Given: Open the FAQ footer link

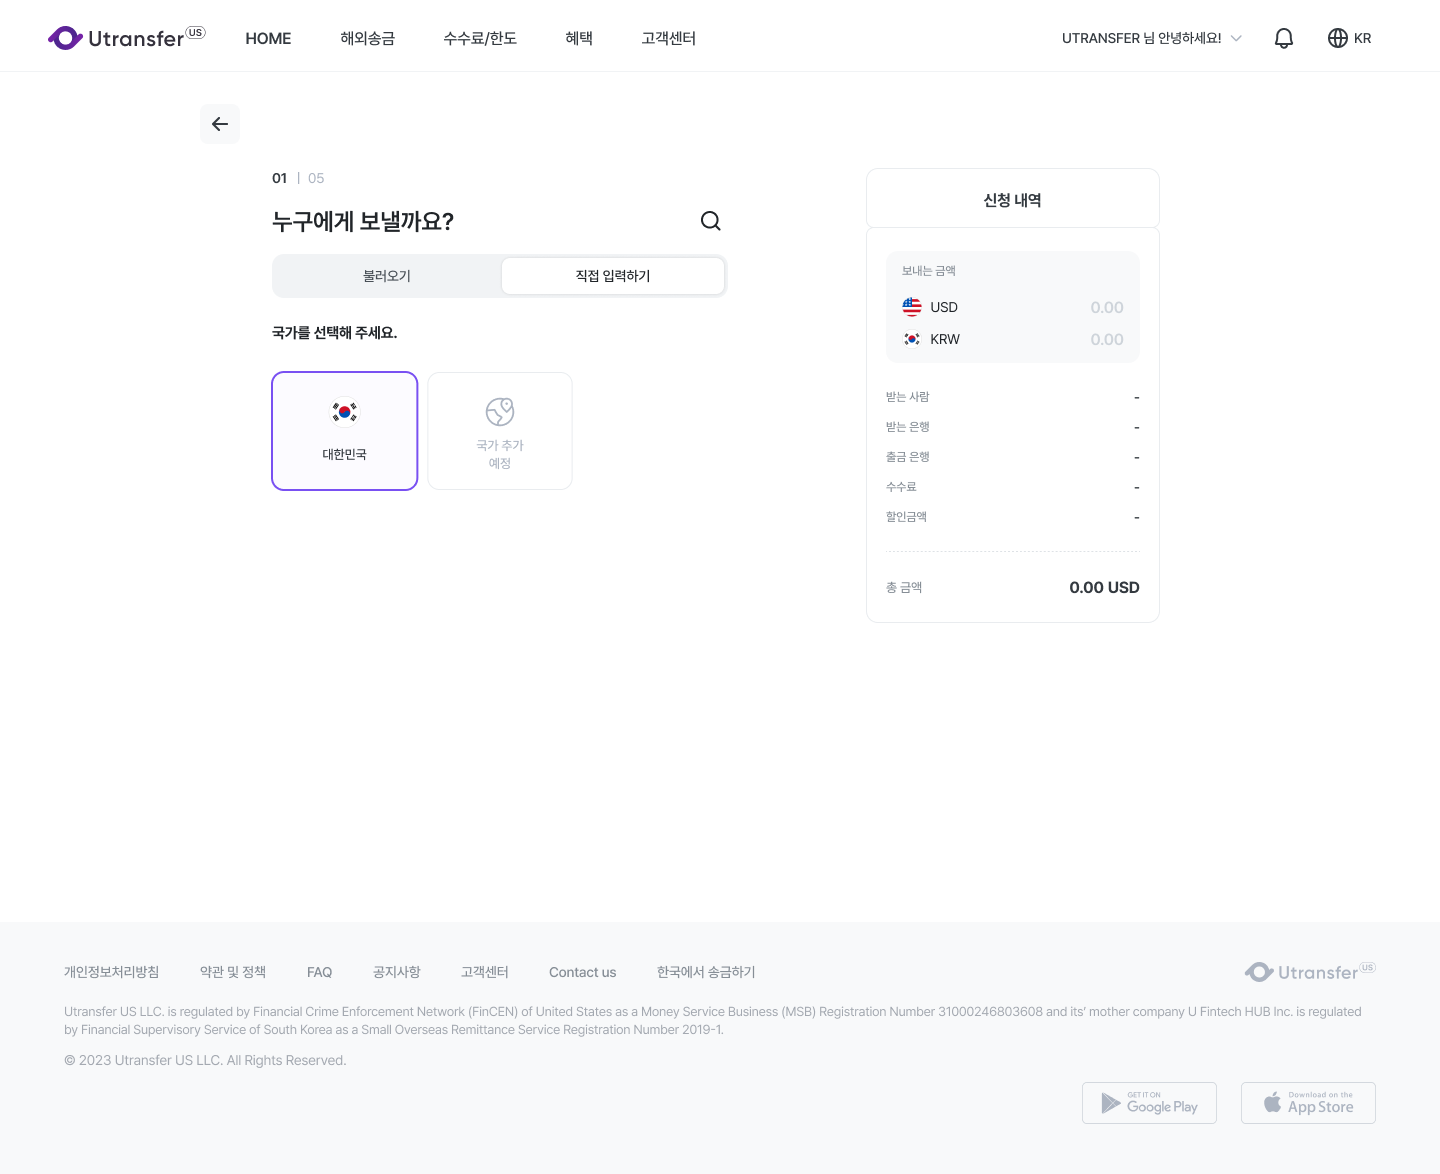Looking at the screenshot, I should [x=319, y=972].
